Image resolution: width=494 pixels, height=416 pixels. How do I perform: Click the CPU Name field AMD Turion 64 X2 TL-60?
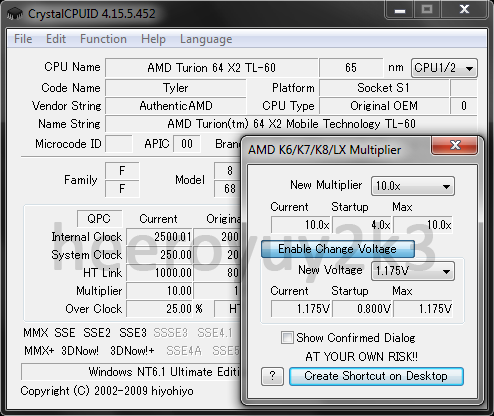click(x=211, y=68)
